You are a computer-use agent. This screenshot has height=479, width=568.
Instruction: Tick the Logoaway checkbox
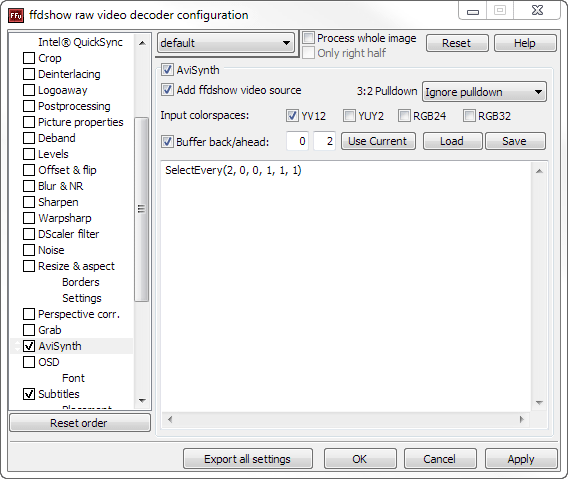pyautogui.click(x=29, y=90)
